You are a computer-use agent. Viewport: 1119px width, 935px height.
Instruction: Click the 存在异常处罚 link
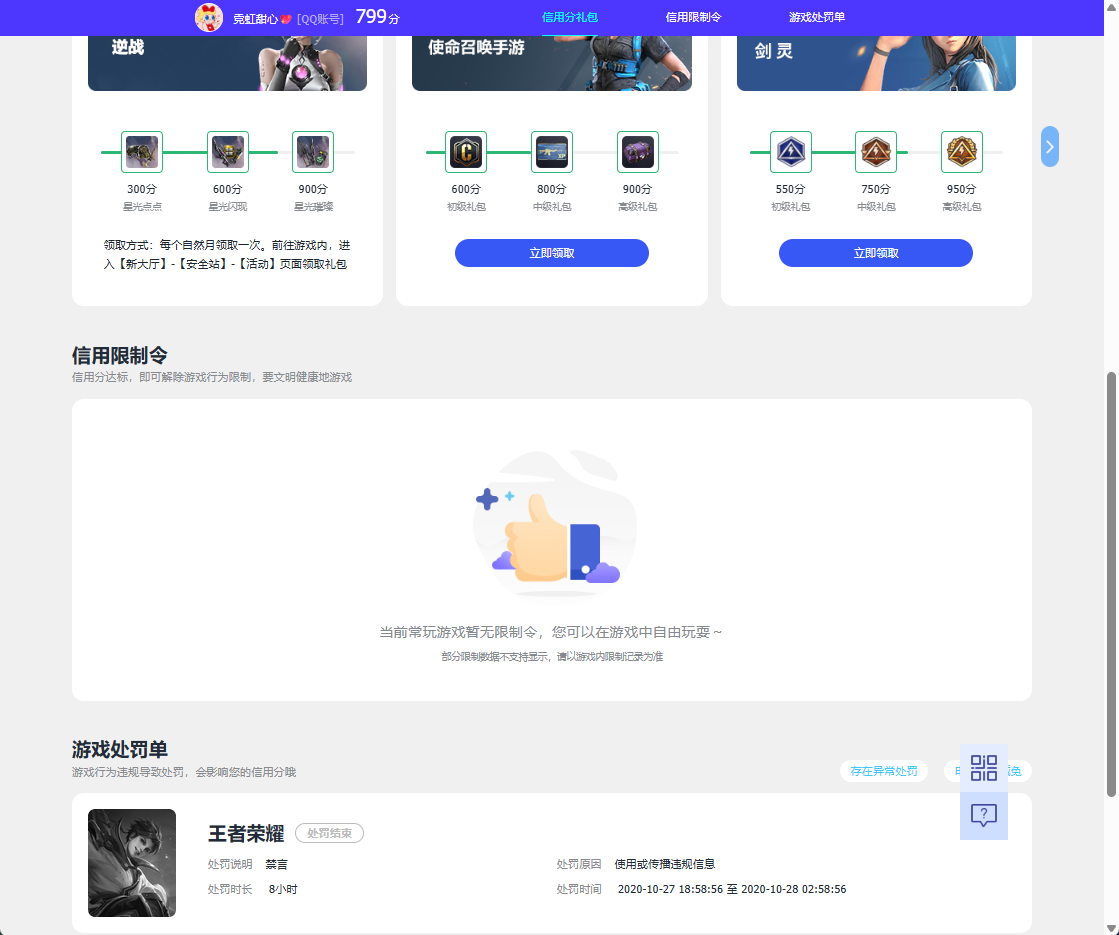tap(883, 771)
